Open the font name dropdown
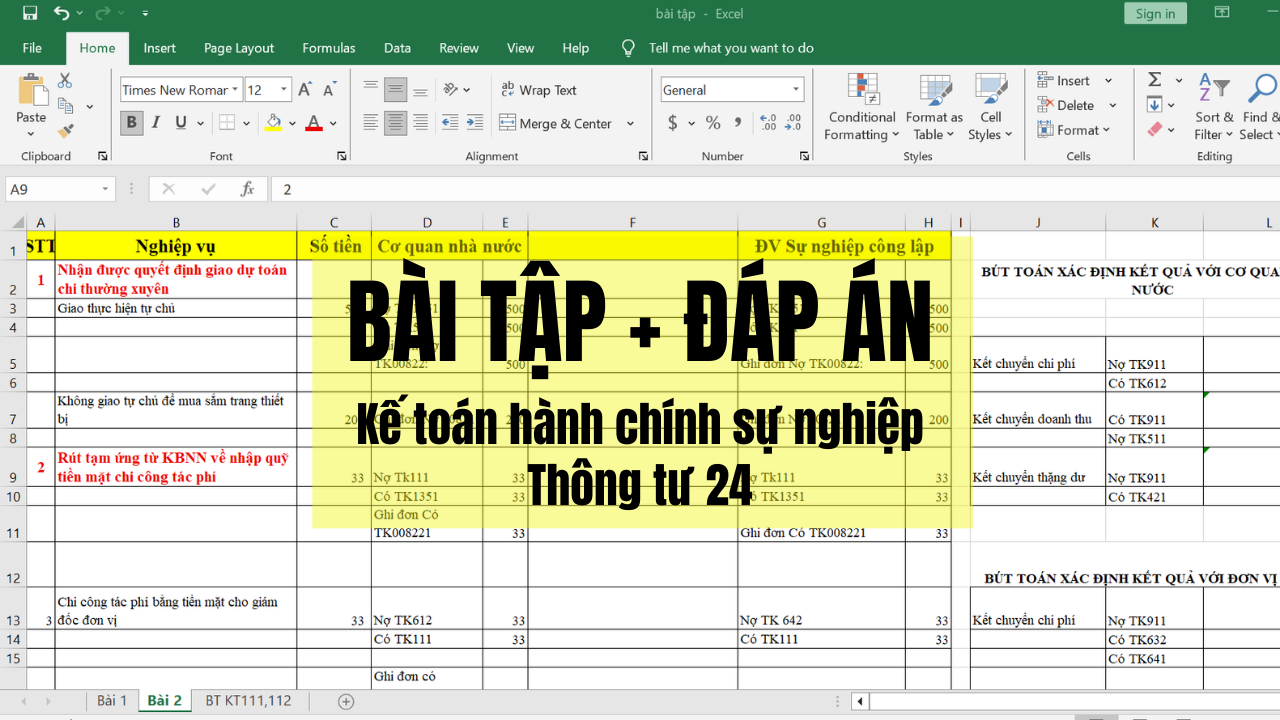 (236, 90)
